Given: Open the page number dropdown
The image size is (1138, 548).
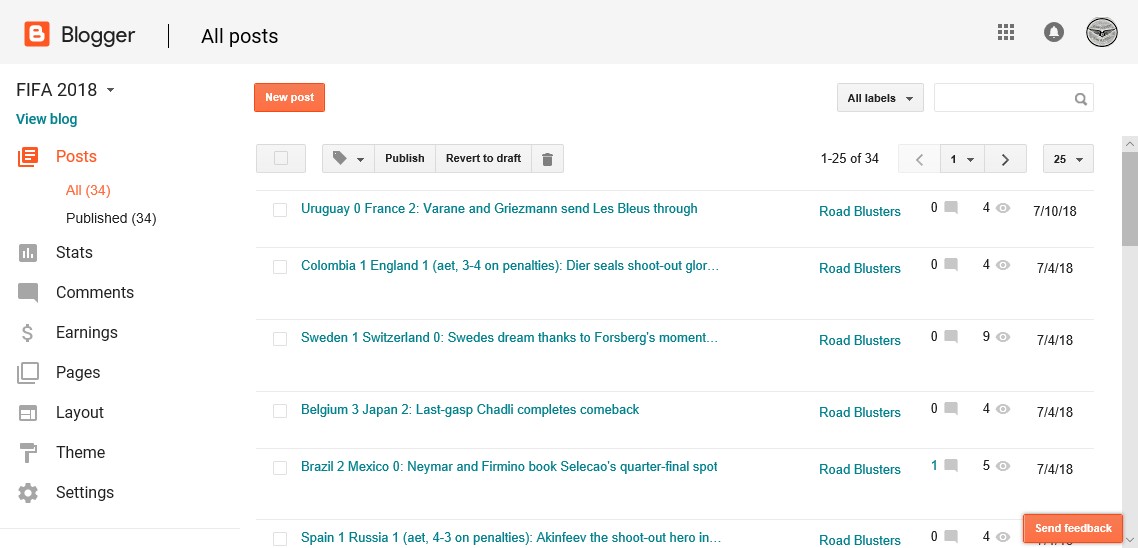Looking at the screenshot, I should coord(962,159).
